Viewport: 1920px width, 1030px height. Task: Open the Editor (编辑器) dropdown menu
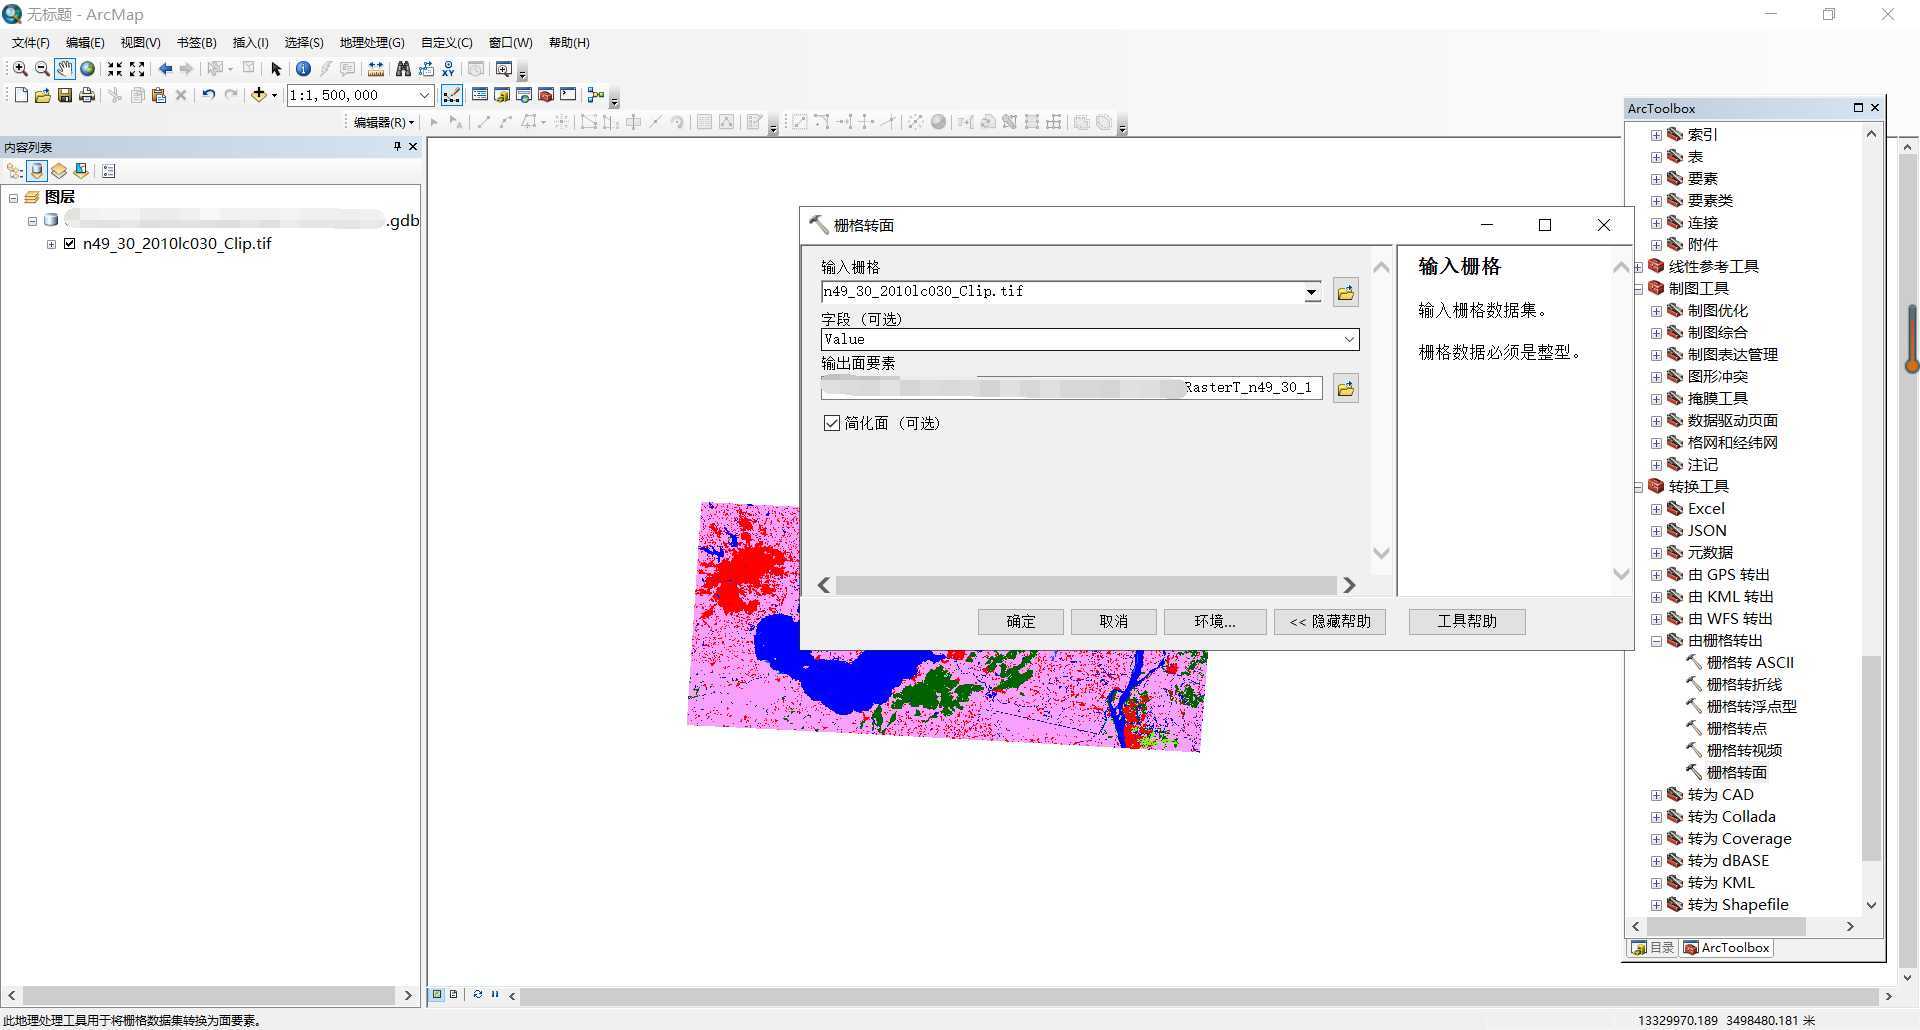point(384,122)
